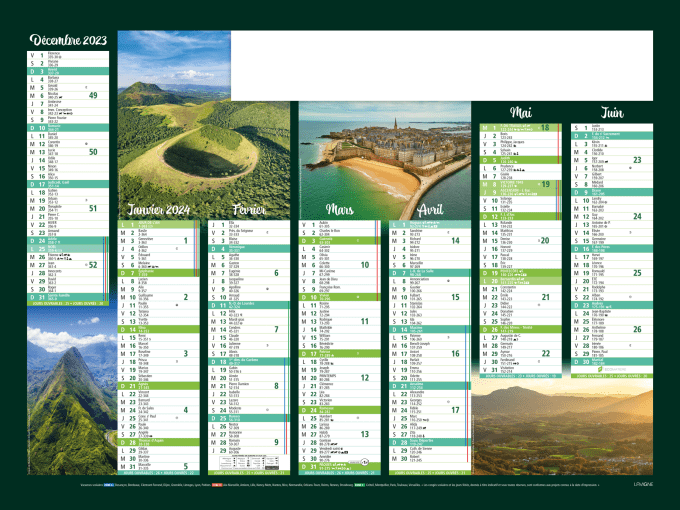This screenshot has width=680, height=510.
Task: Select week number 23 in Juin
Action: [x=637, y=160]
